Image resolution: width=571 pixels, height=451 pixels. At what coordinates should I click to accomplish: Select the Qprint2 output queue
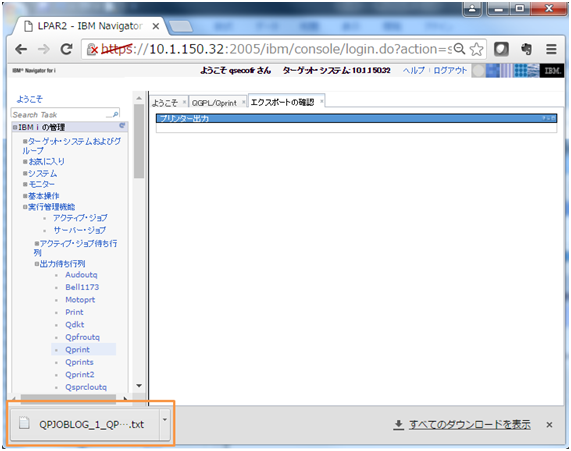click(x=80, y=374)
